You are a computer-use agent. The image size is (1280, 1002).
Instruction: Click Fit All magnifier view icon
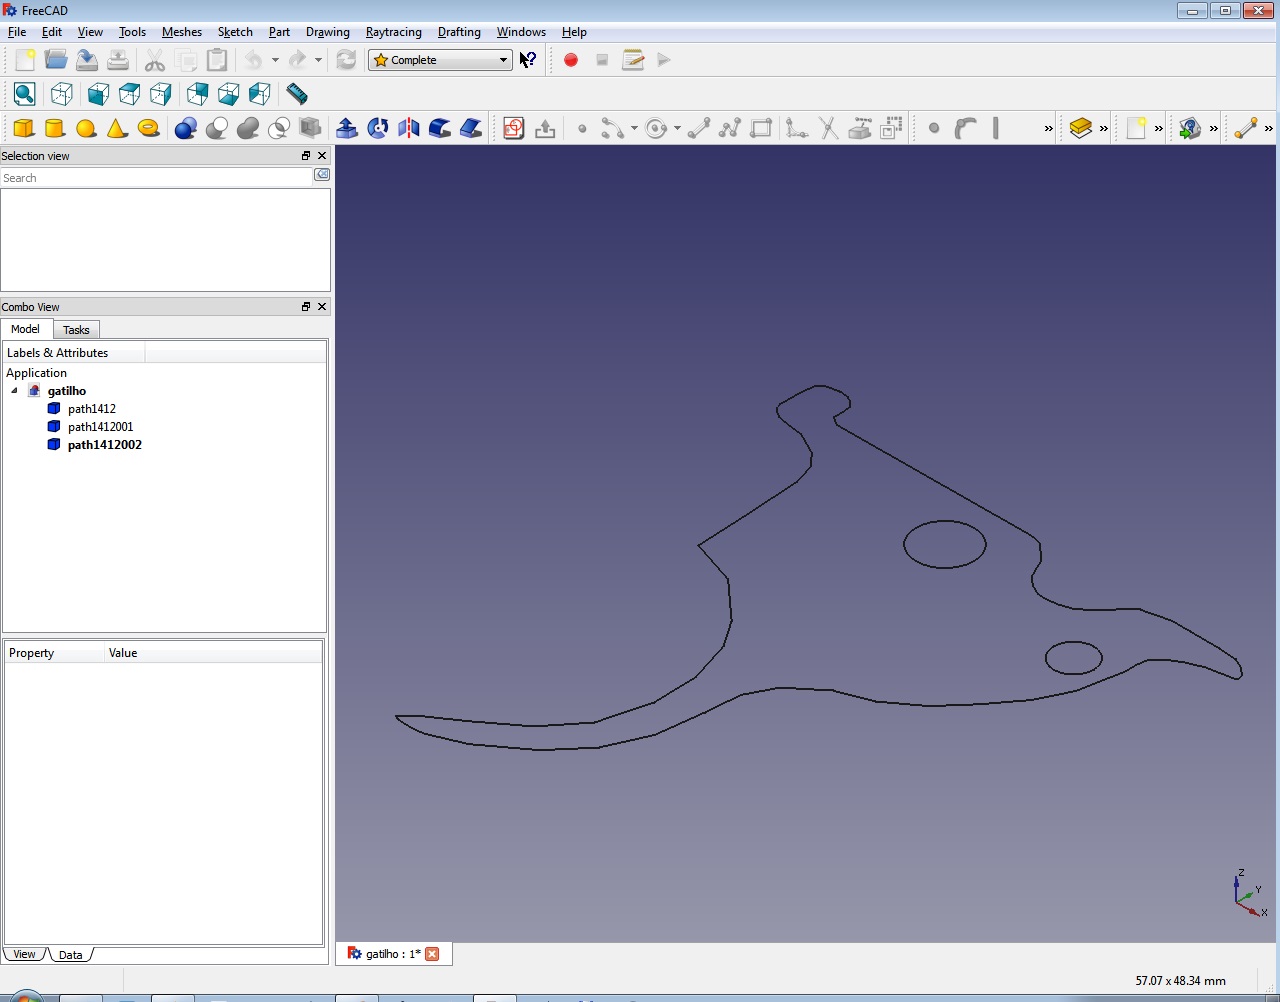pos(25,94)
